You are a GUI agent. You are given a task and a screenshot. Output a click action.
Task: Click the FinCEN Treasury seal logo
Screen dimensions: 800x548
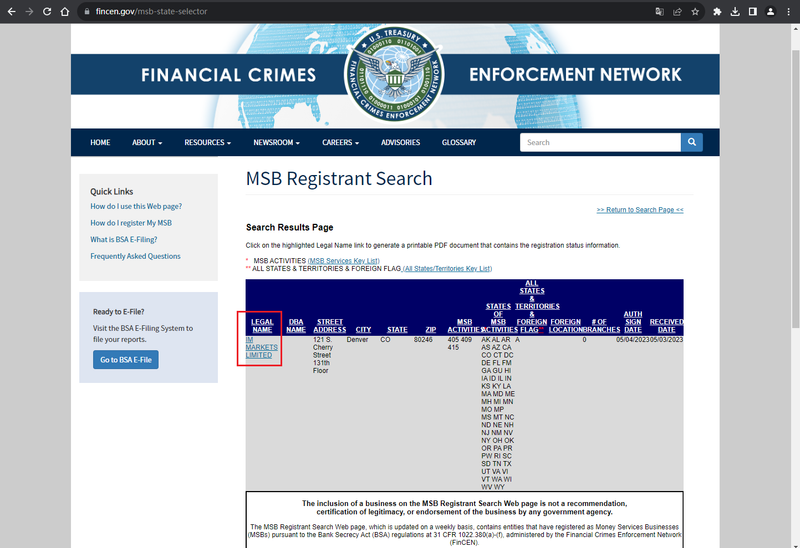pos(394,74)
